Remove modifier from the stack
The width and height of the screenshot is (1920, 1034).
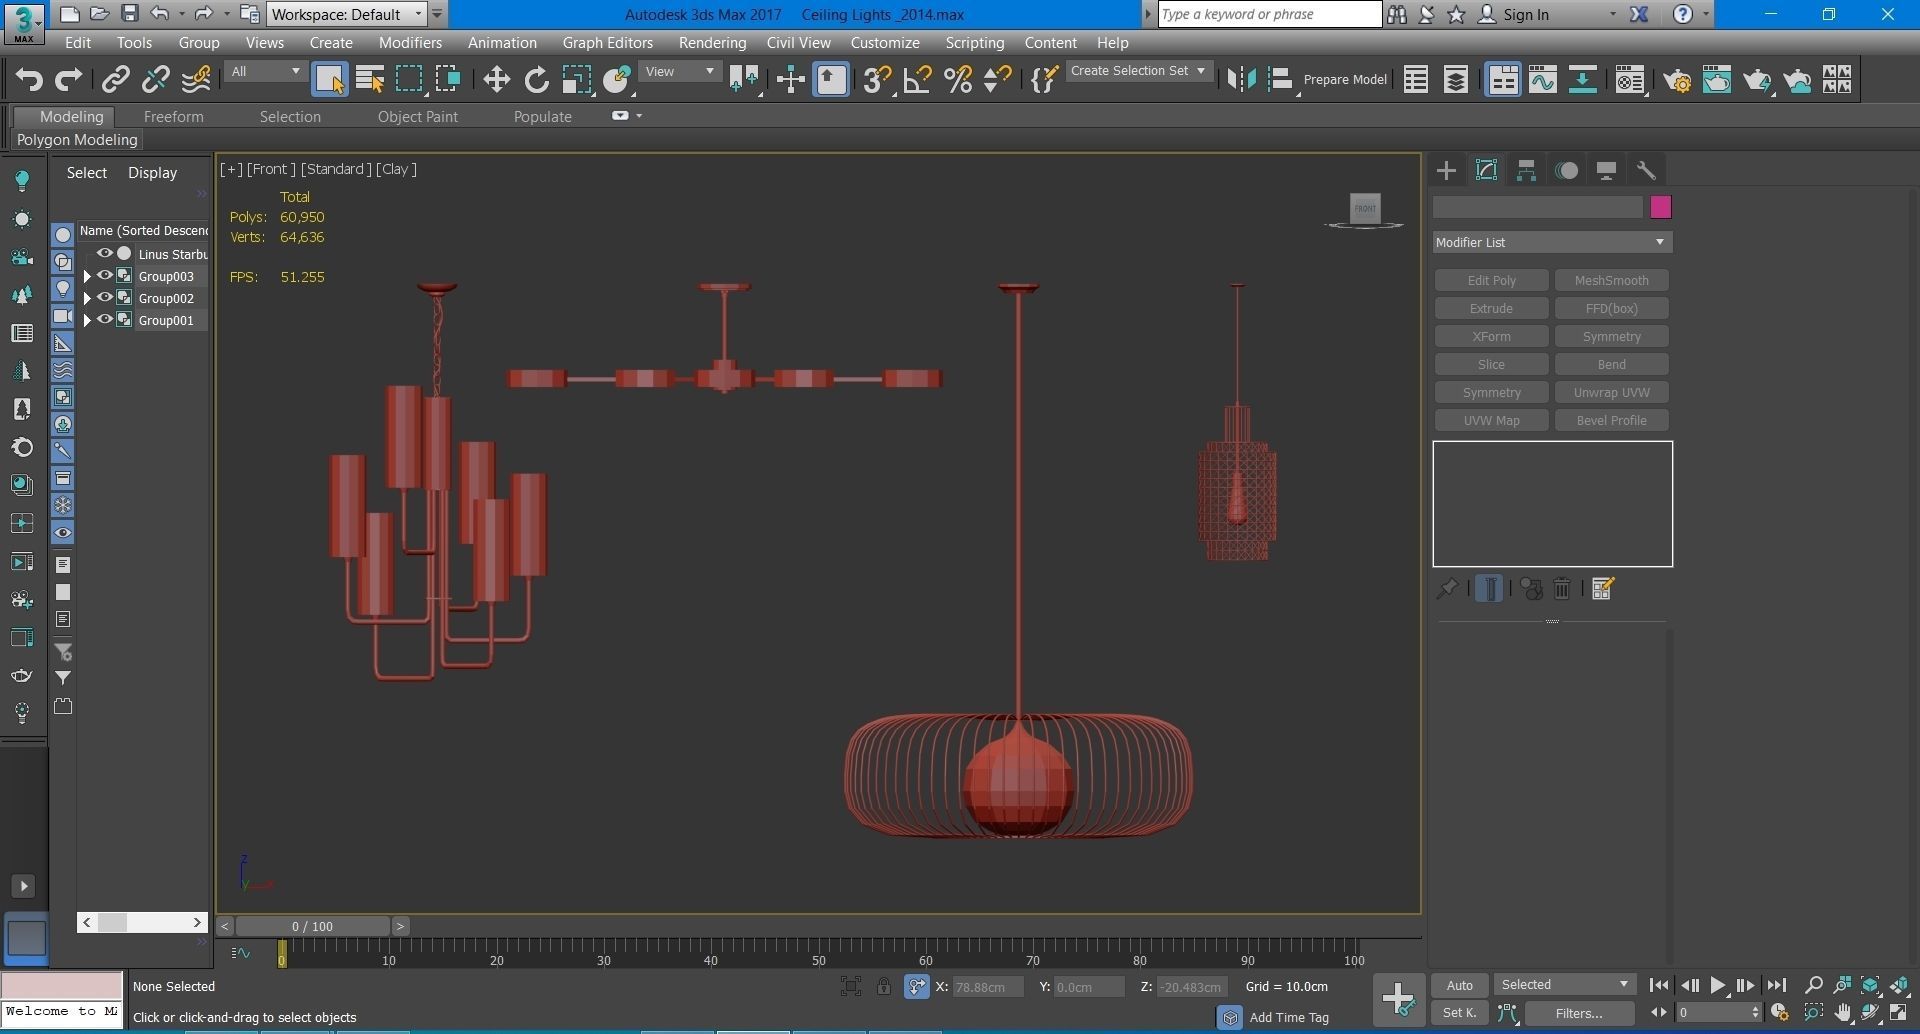[1562, 589]
